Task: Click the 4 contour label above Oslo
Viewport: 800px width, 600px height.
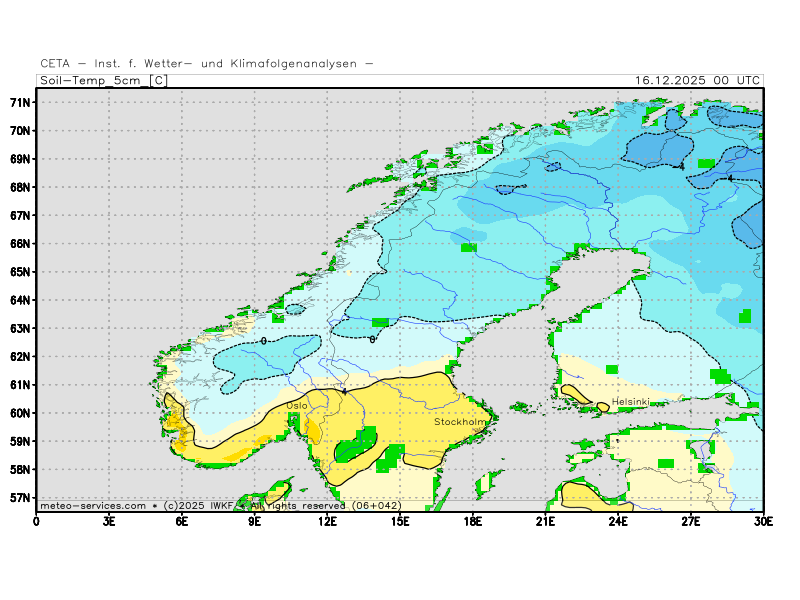Action: tap(344, 391)
